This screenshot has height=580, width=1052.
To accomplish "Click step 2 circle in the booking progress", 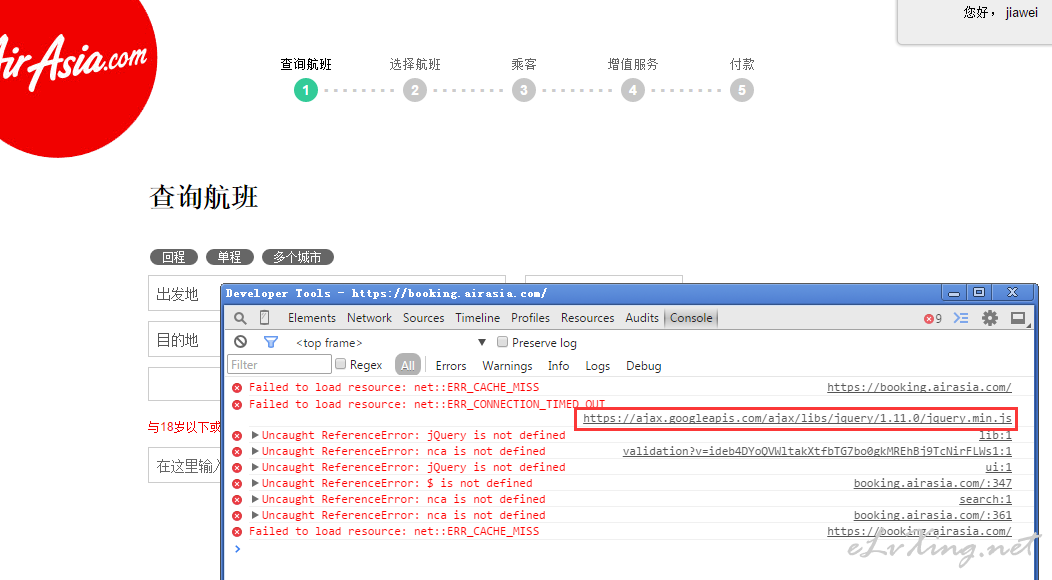I will (415, 90).
